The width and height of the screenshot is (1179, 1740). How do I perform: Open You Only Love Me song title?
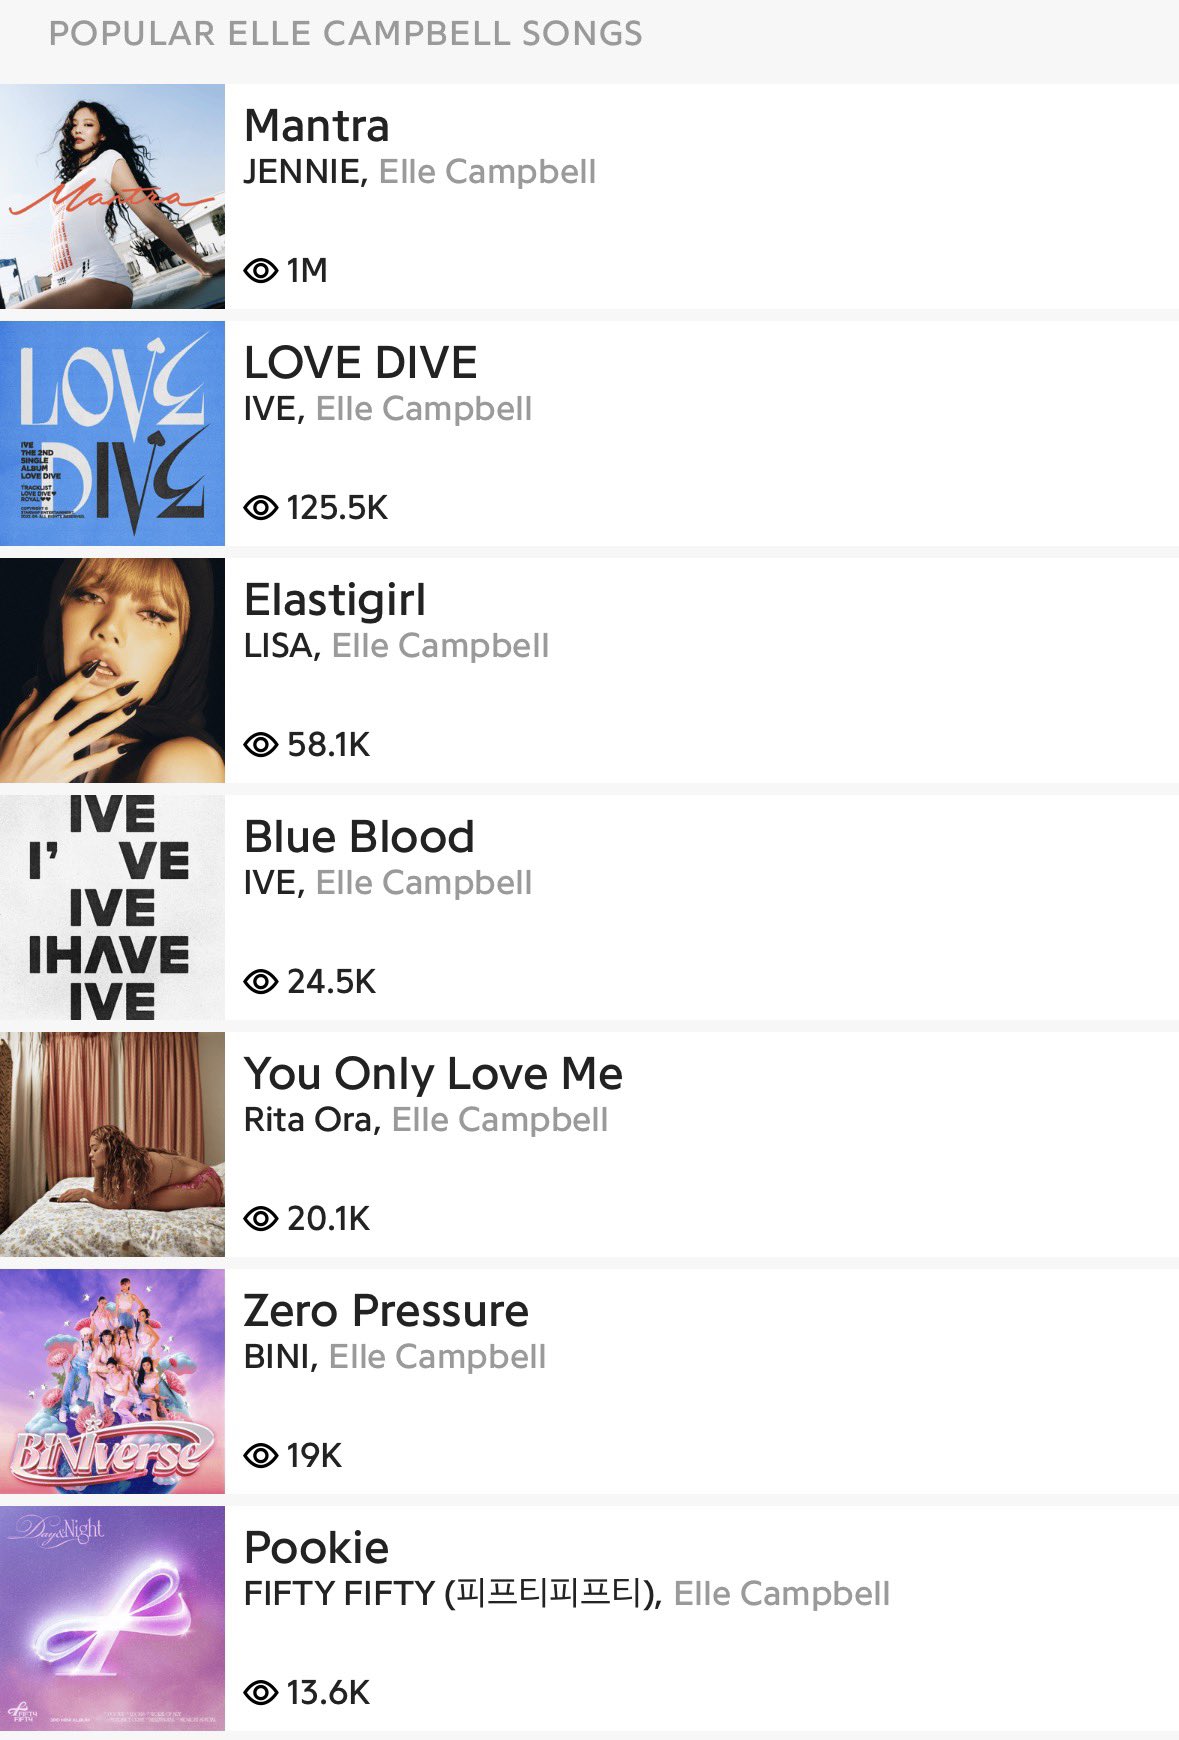(x=433, y=1074)
